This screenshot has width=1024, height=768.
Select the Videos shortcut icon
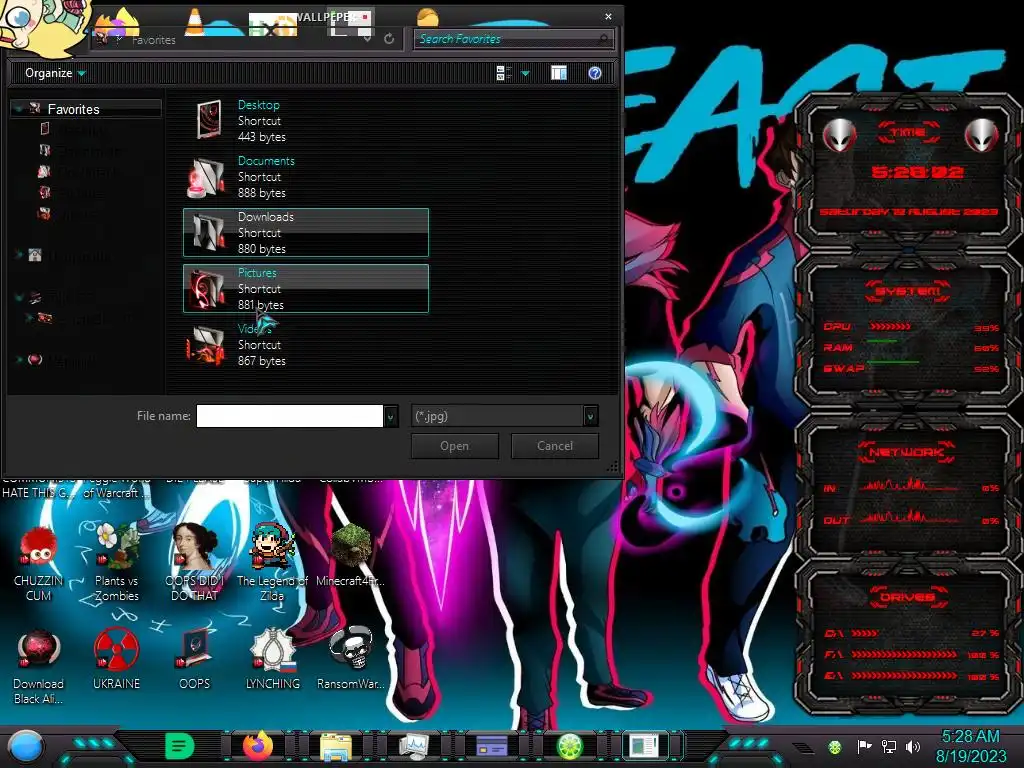point(206,344)
